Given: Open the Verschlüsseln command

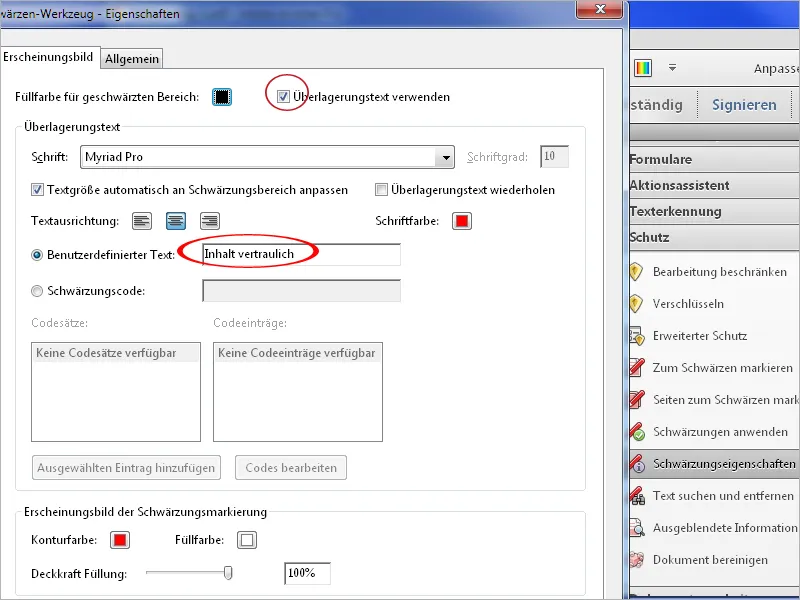Looking at the screenshot, I should click(688, 304).
